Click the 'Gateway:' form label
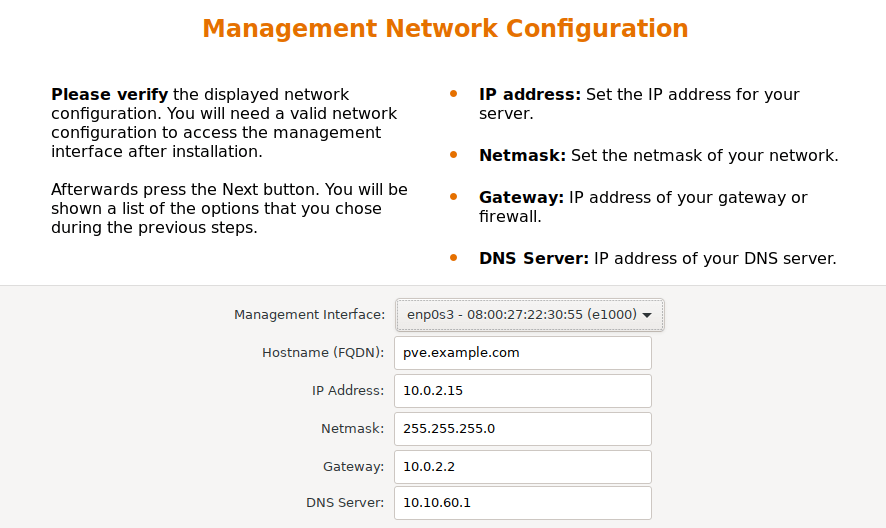 [x=353, y=467]
